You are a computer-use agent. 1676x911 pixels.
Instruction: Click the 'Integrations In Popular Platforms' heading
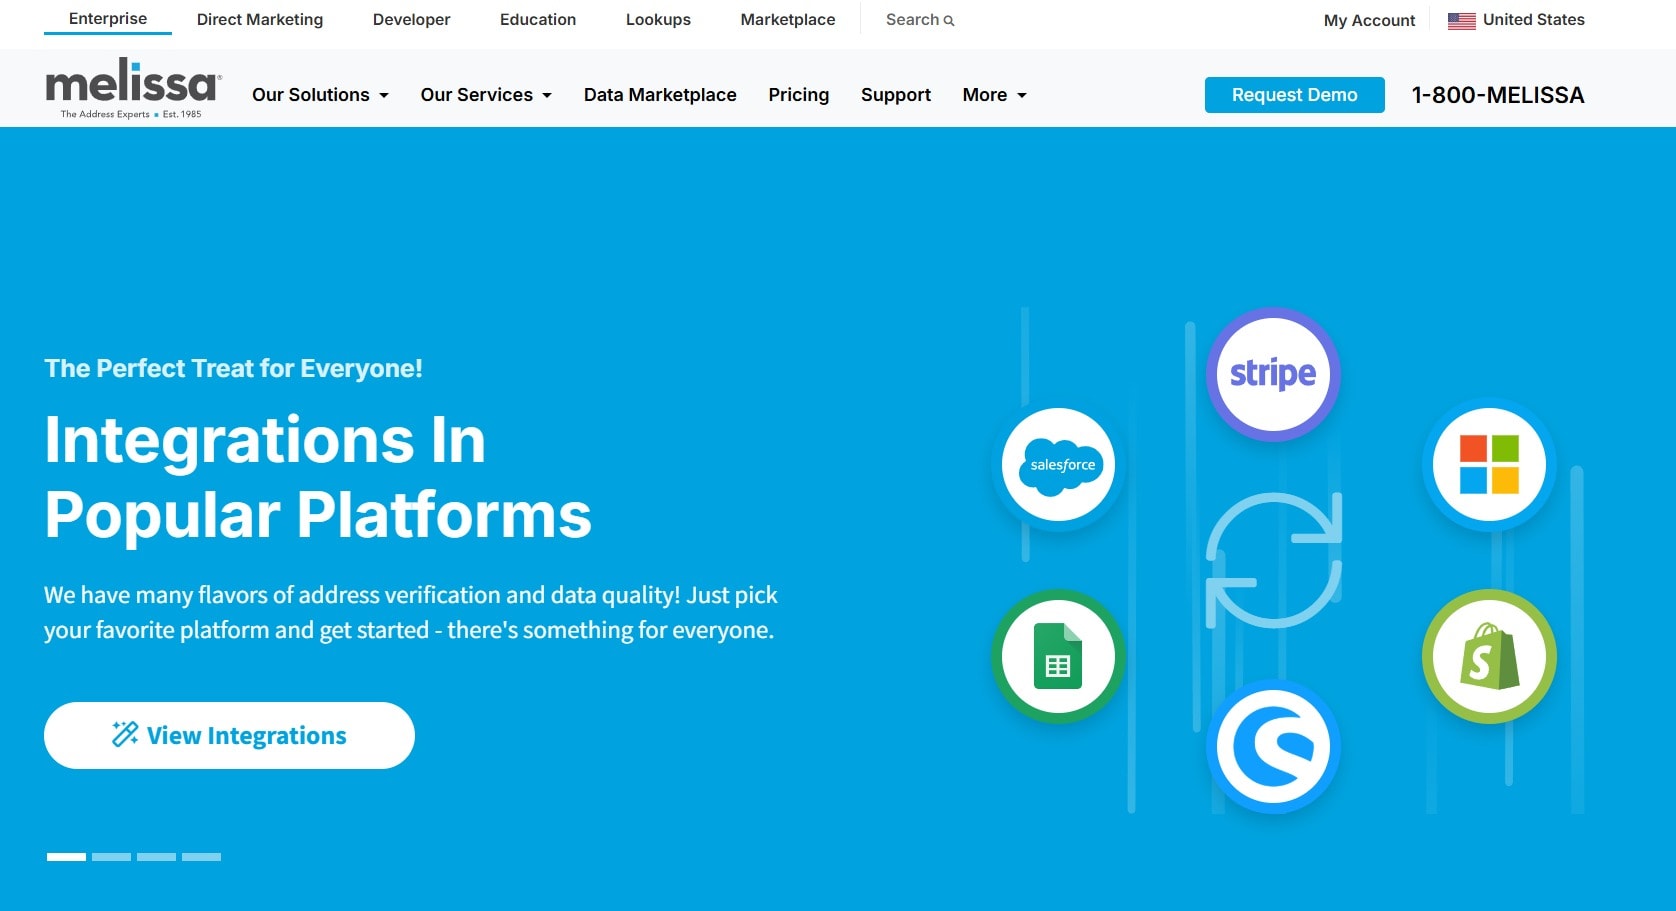click(318, 477)
